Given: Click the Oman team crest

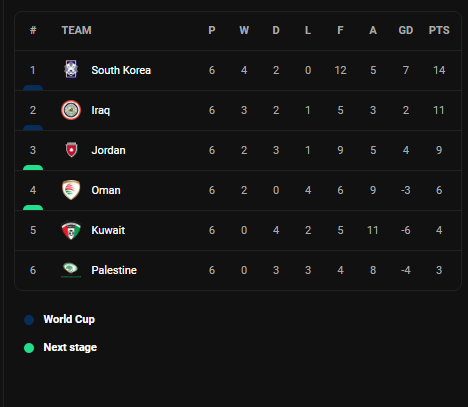Looking at the screenshot, I should (71, 190).
